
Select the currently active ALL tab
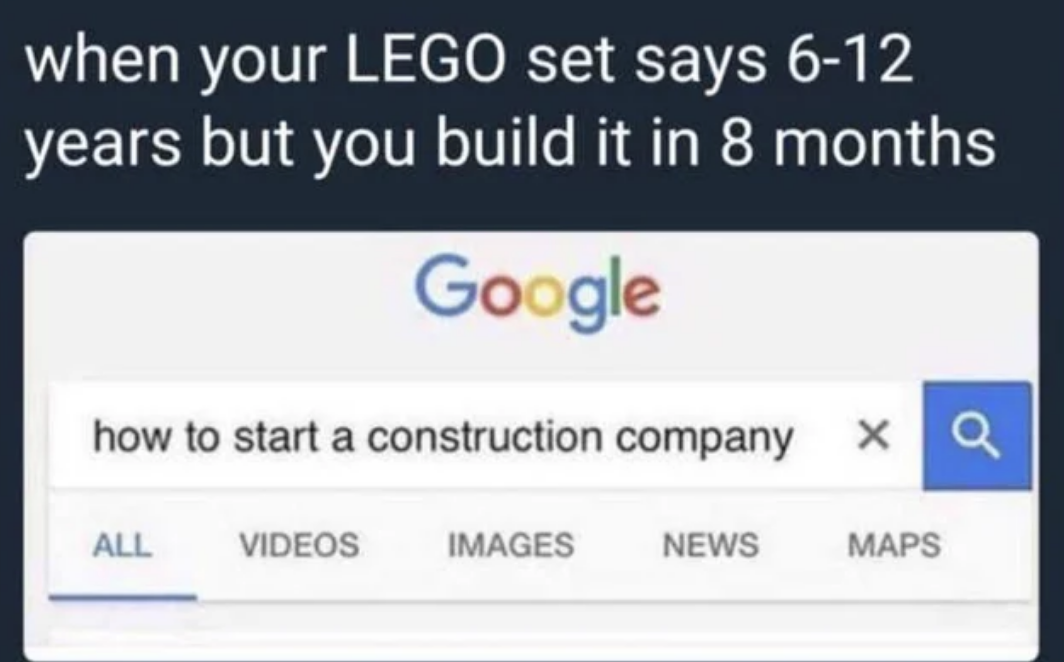[123, 544]
